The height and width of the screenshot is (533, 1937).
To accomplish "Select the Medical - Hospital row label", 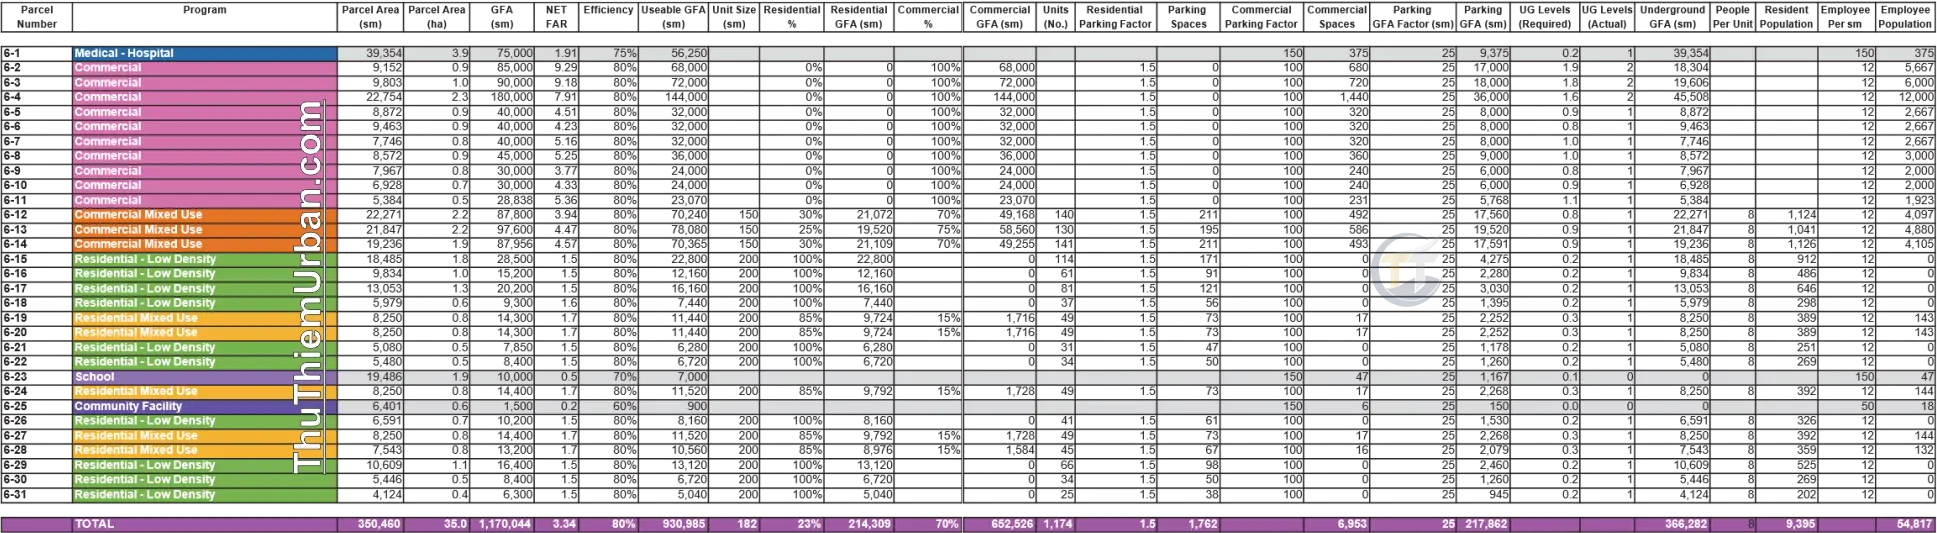I will click(x=204, y=53).
